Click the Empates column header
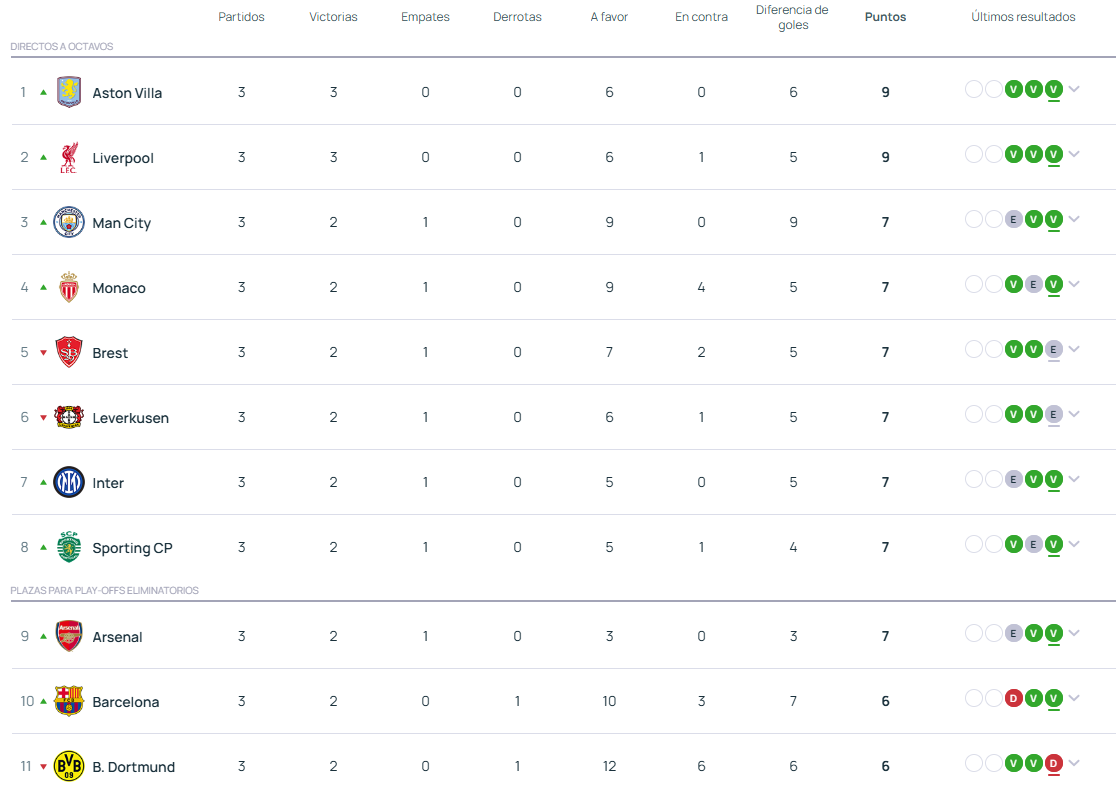 (425, 17)
